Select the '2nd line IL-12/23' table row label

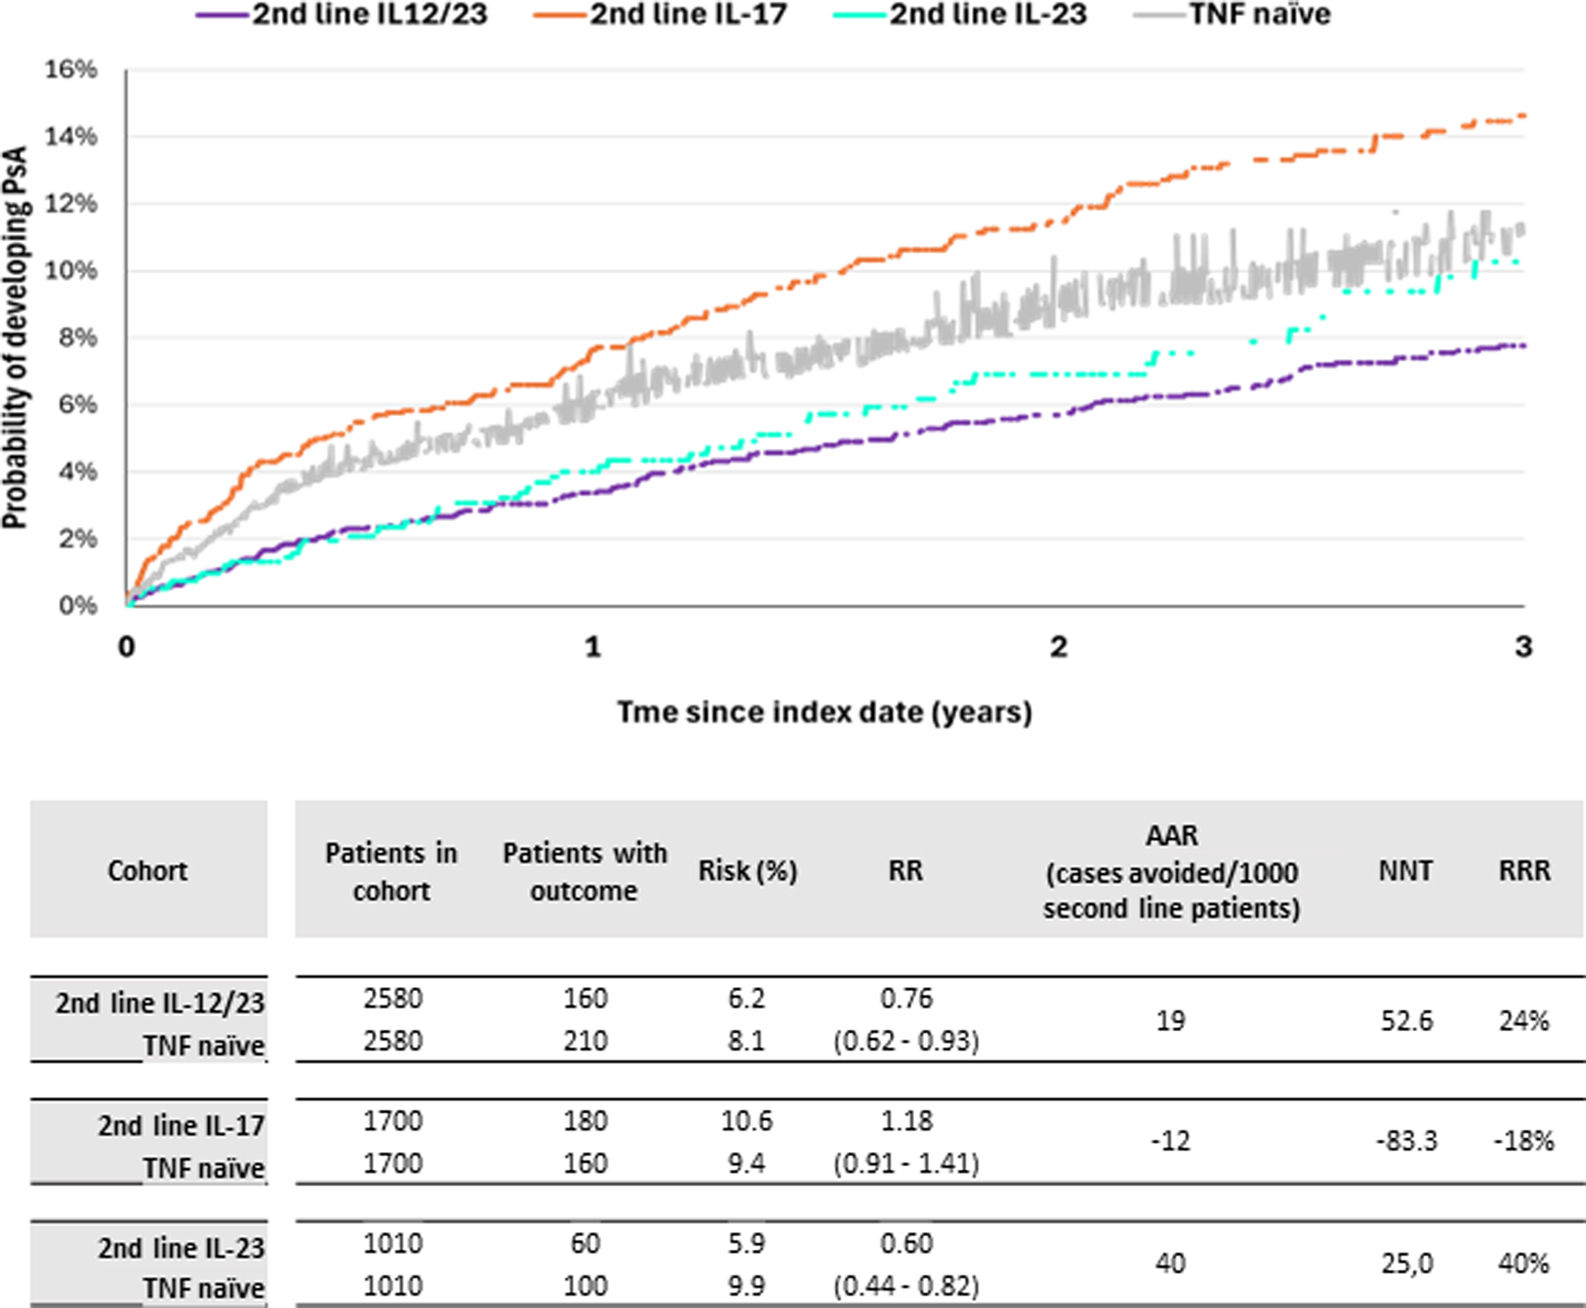coord(160,1003)
